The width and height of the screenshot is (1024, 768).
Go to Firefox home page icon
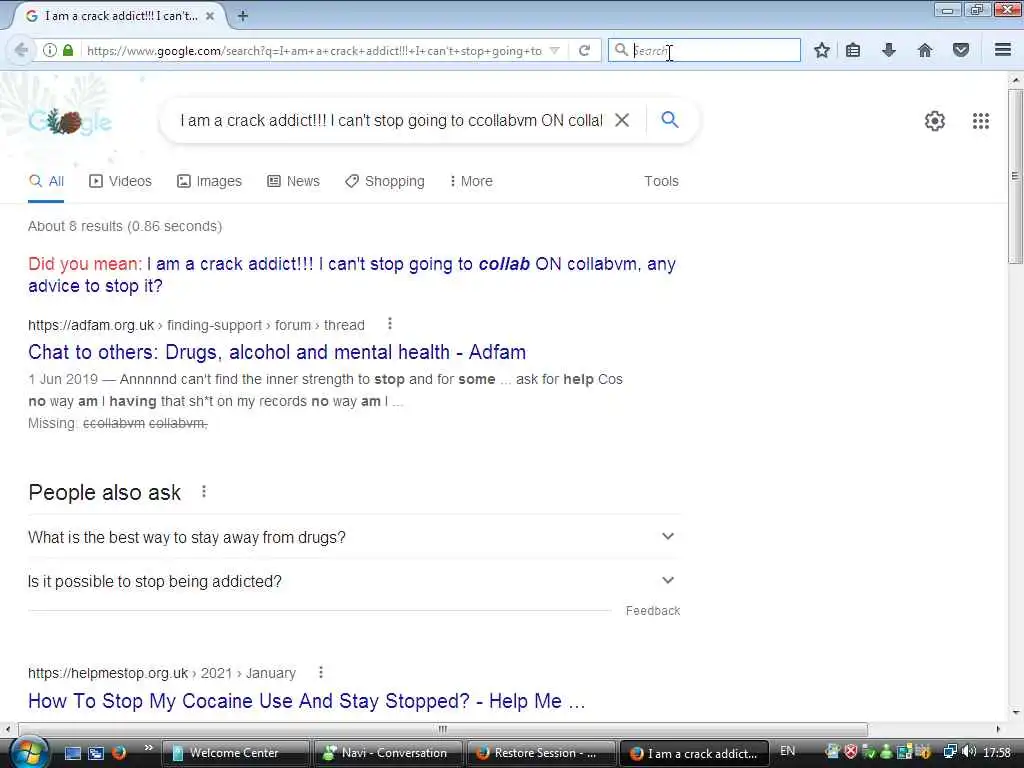925,50
